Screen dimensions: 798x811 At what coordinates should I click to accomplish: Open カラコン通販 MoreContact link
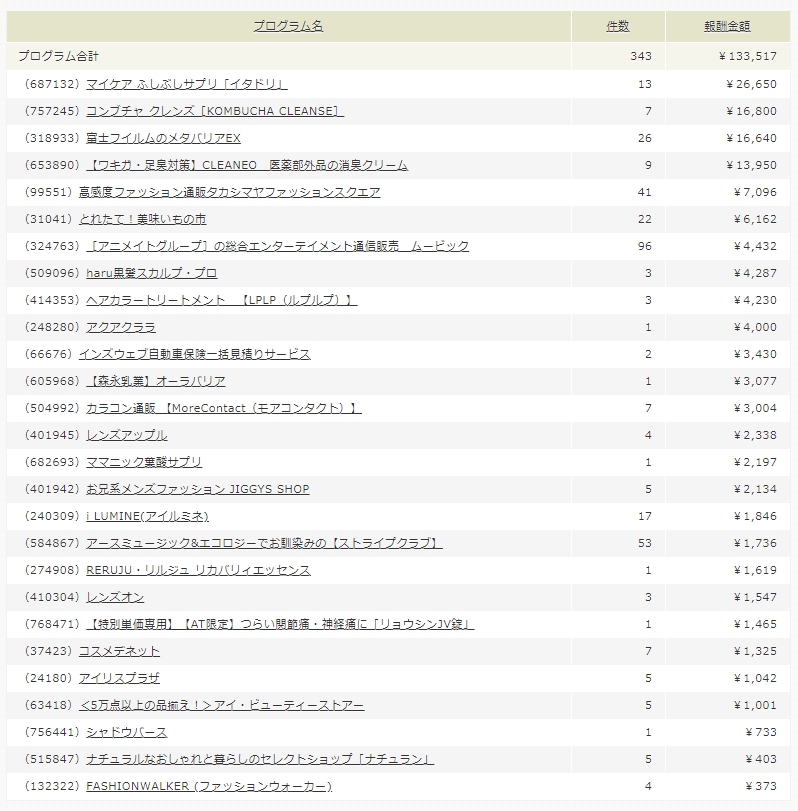(223, 408)
